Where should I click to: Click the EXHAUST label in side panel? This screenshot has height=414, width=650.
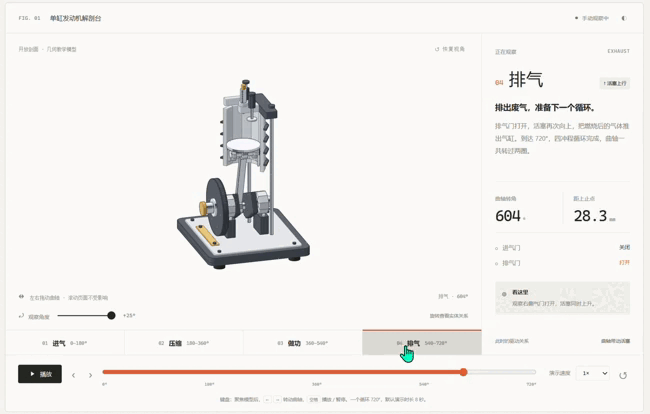pyautogui.click(x=618, y=51)
